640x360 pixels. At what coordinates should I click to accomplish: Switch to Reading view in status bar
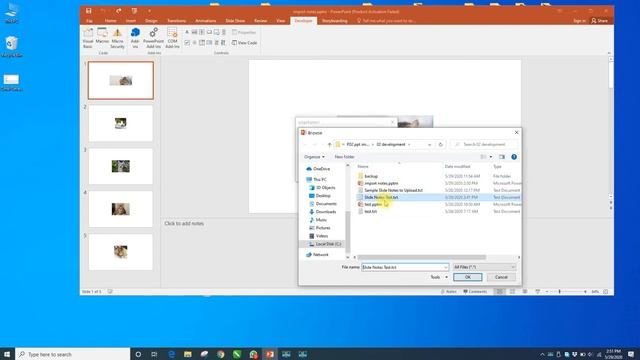[x=525, y=291]
